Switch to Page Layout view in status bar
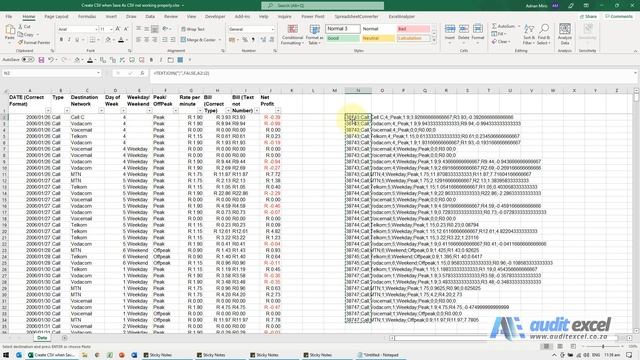Viewport: 640px width, 360px height. pos(560,346)
